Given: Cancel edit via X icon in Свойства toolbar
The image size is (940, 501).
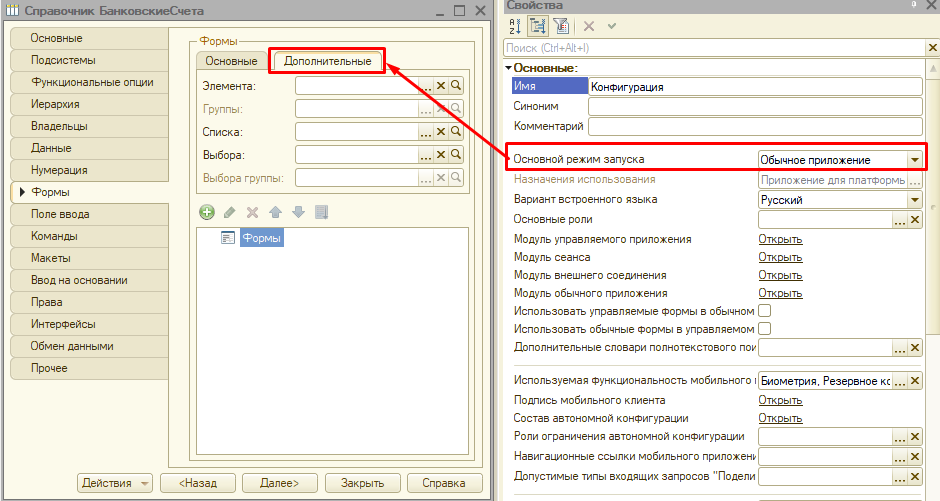Looking at the screenshot, I should click(x=589, y=26).
